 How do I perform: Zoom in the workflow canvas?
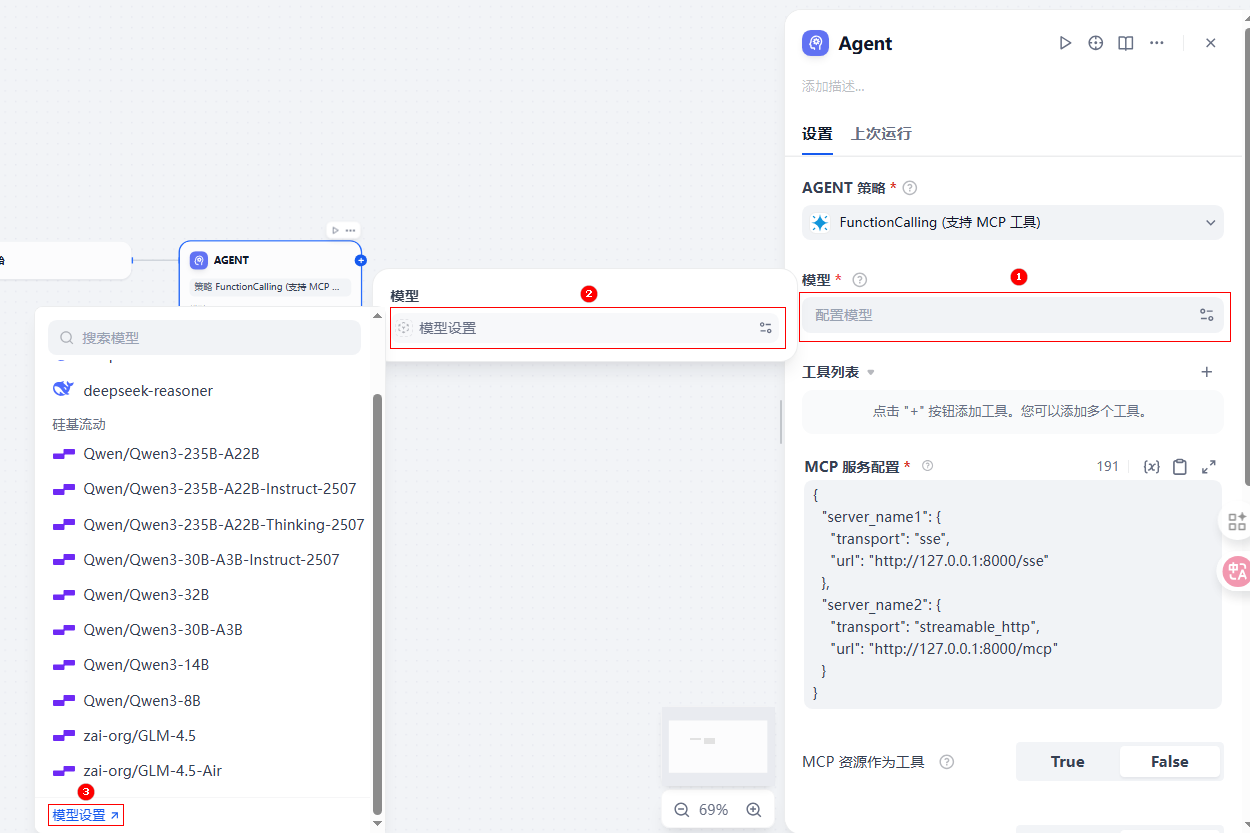coord(754,810)
